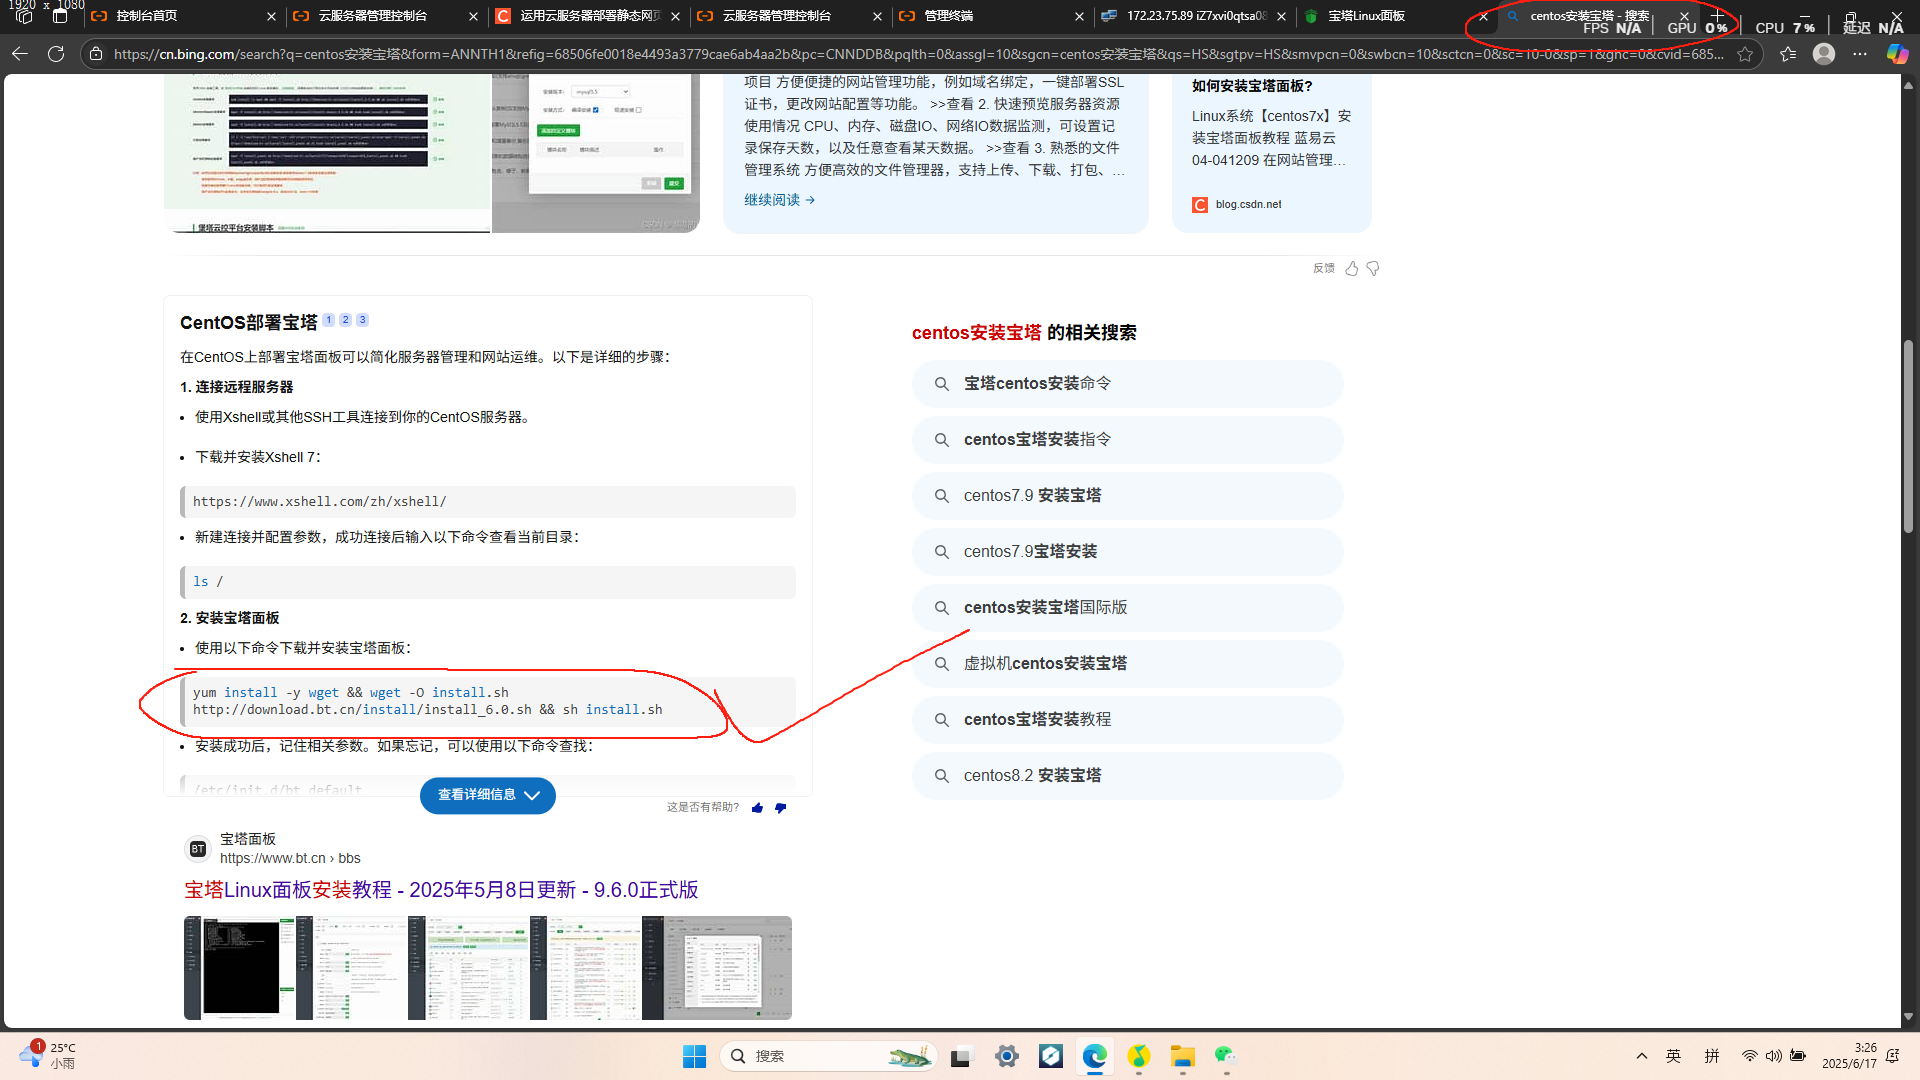
Task: Search related centos7.9 安装宝塔
Action: (x=1127, y=495)
